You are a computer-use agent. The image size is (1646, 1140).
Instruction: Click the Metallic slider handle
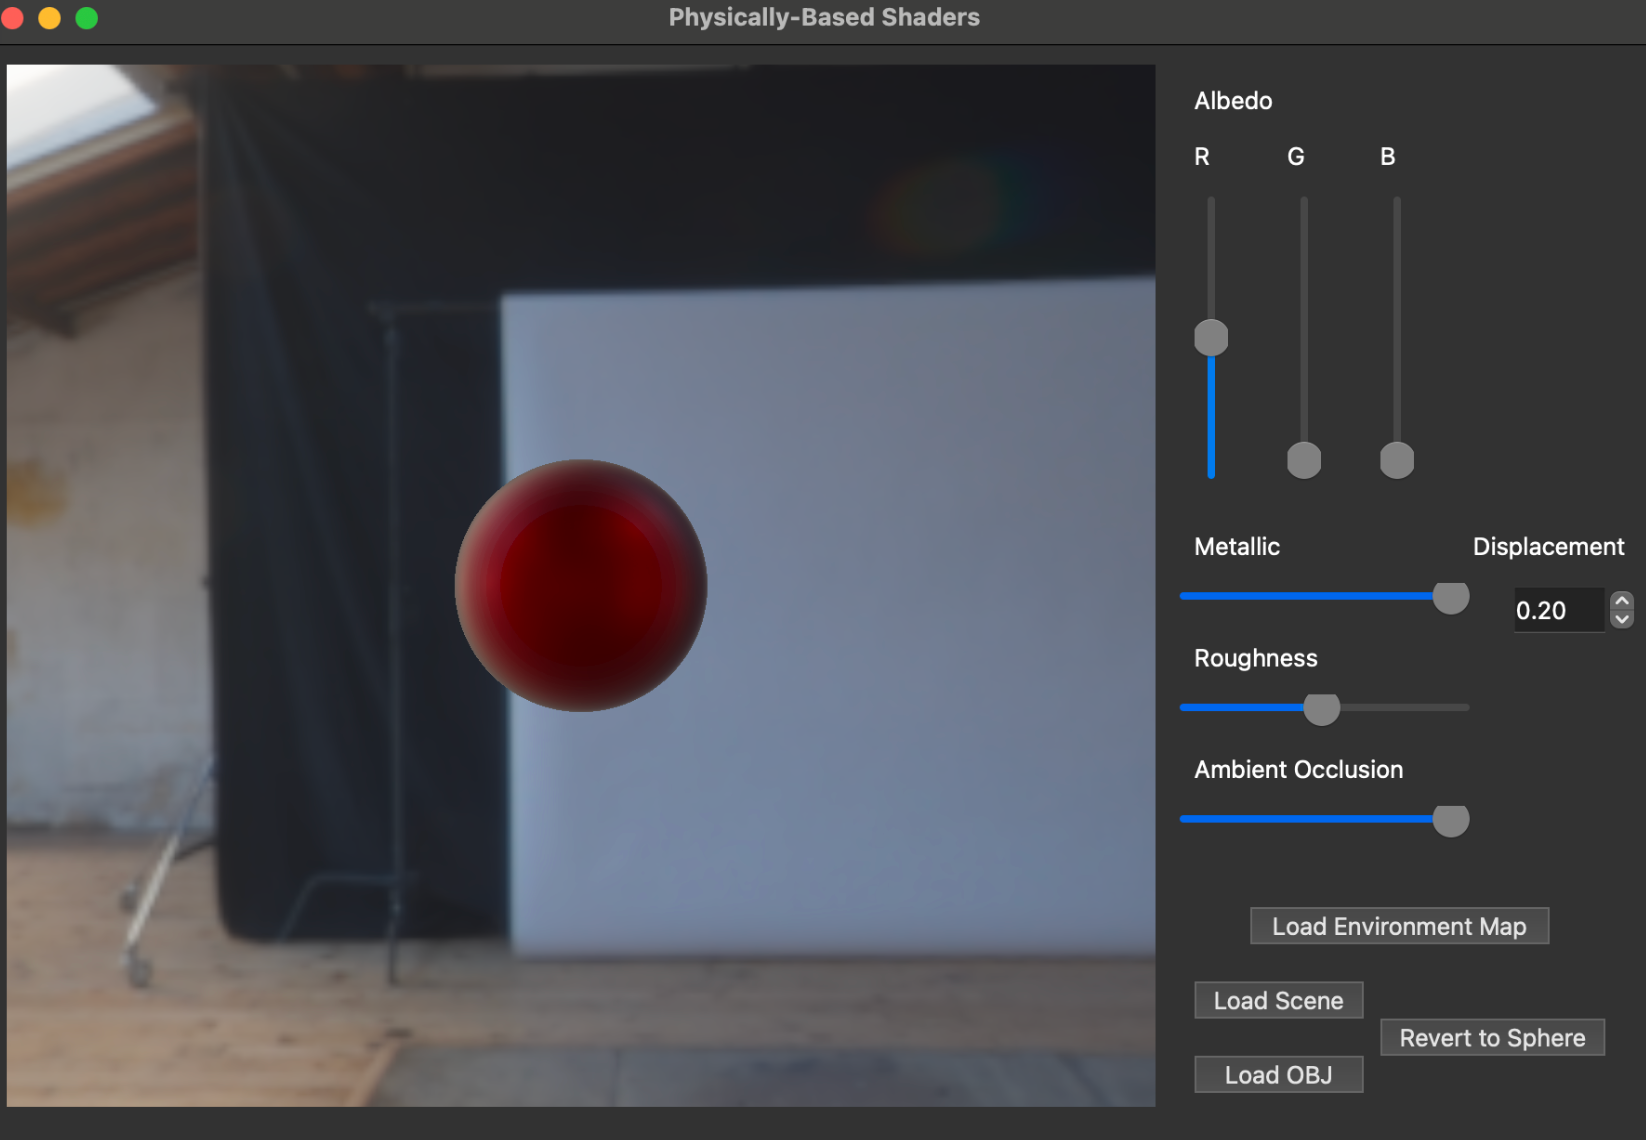[x=1451, y=597]
